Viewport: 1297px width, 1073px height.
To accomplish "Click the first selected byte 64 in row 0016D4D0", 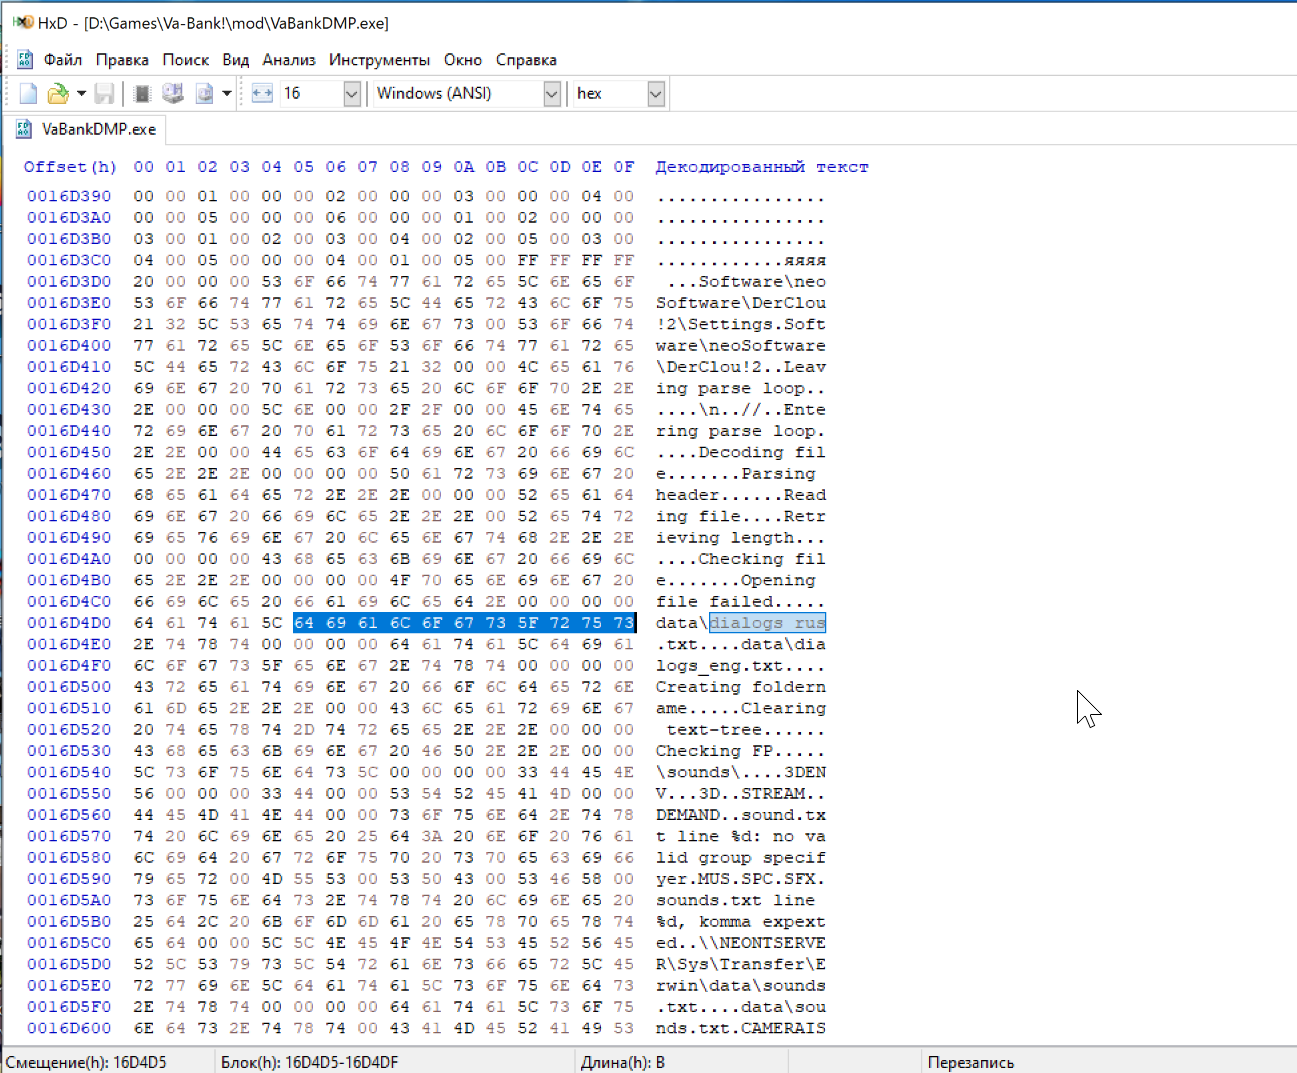I will [304, 622].
